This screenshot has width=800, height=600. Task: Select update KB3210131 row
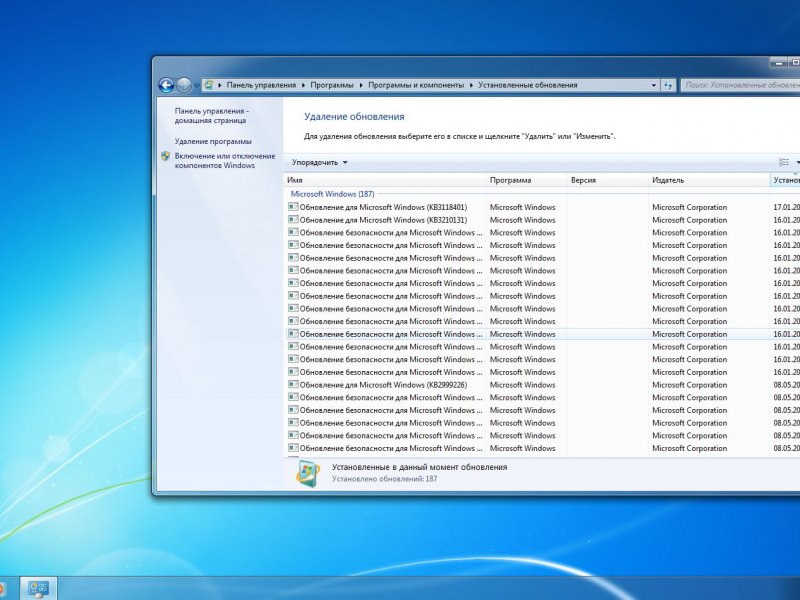pyautogui.click(x=541, y=220)
